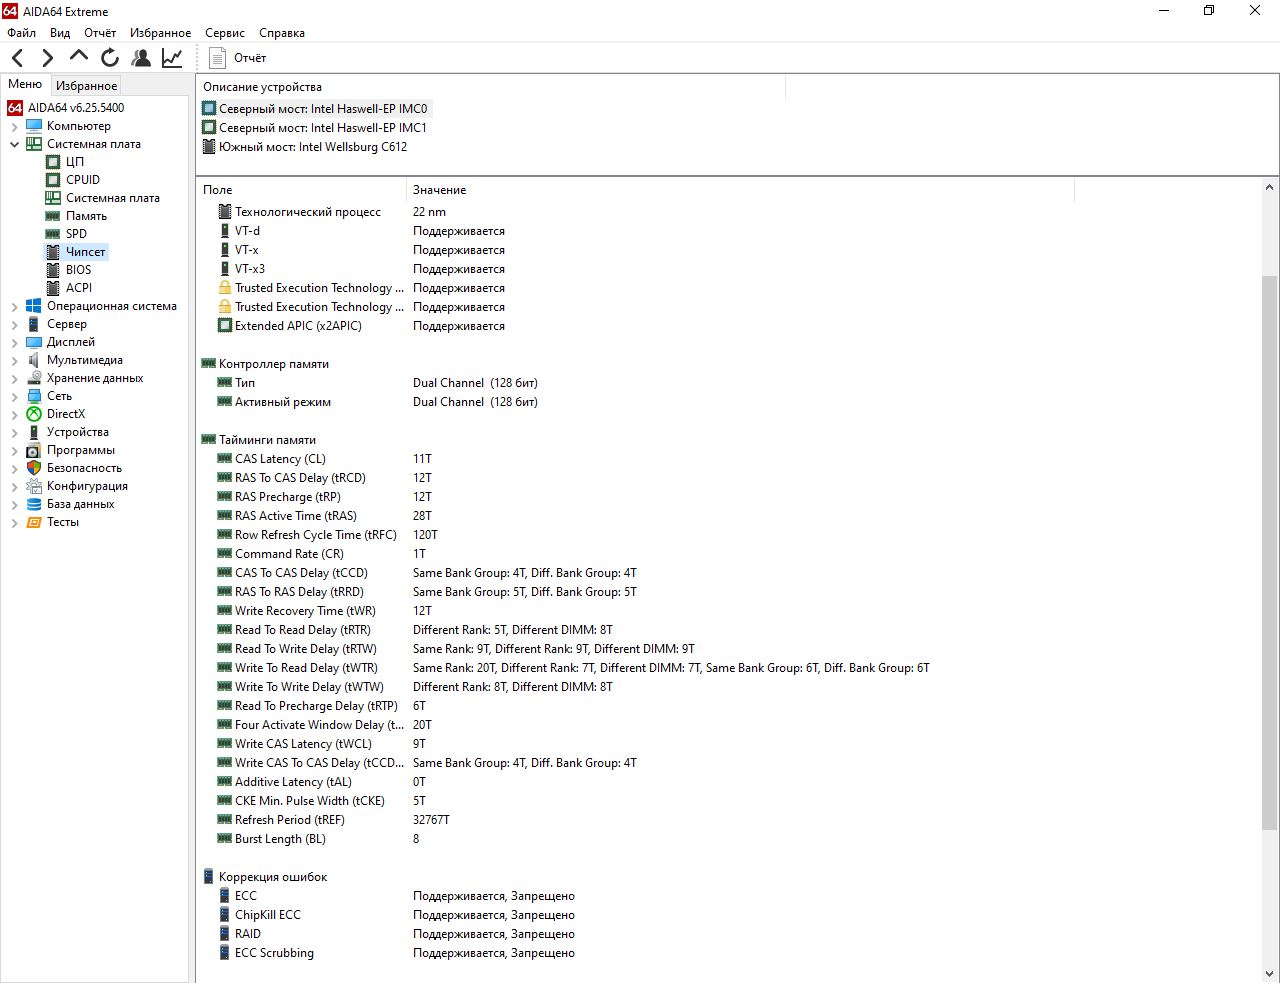This screenshot has width=1280, height=983.
Task: Click the База данных database icon
Action: coord(34,504)
